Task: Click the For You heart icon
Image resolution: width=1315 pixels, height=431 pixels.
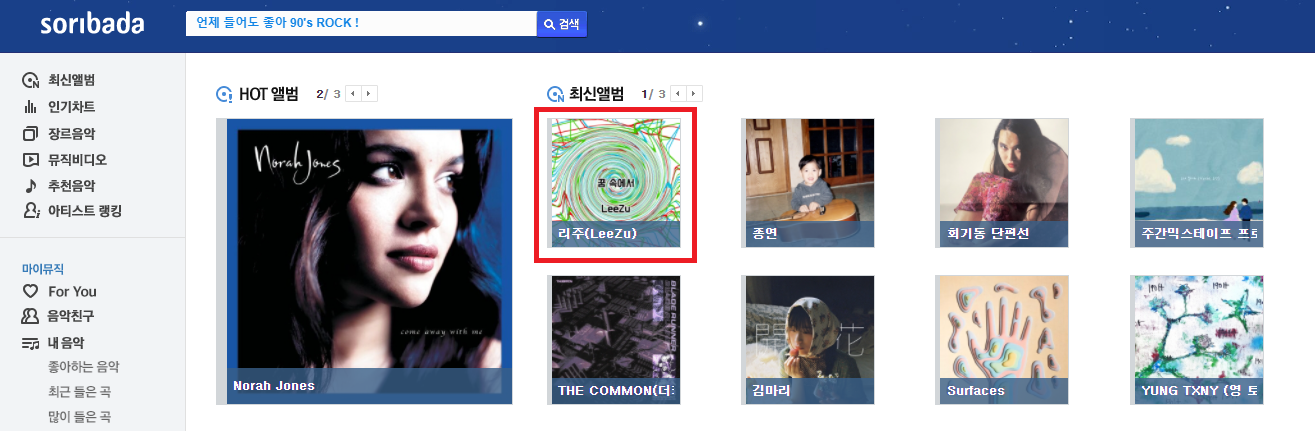Action: pos(30,292)
